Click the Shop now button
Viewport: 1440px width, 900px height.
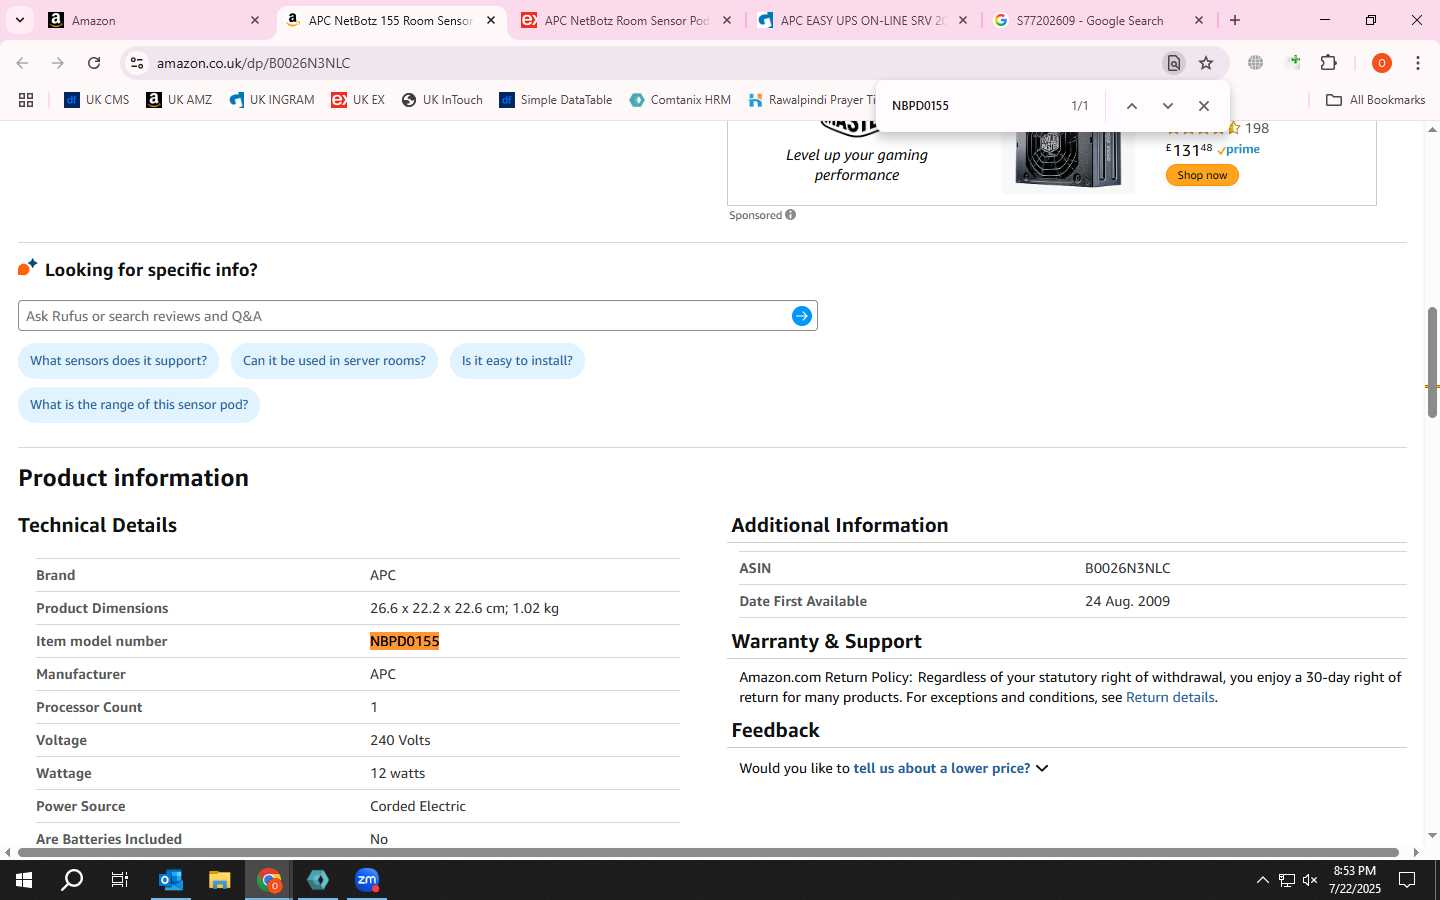(1202, 175)
